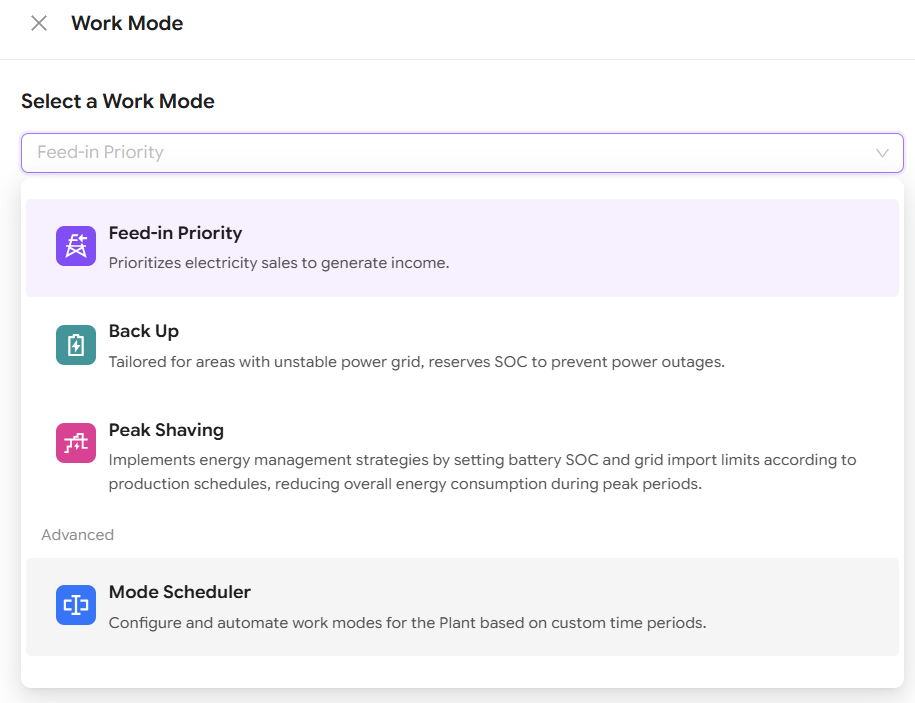Choose the Back Up work mode title
The image size is (915, 703).
[x=144, y=331]
